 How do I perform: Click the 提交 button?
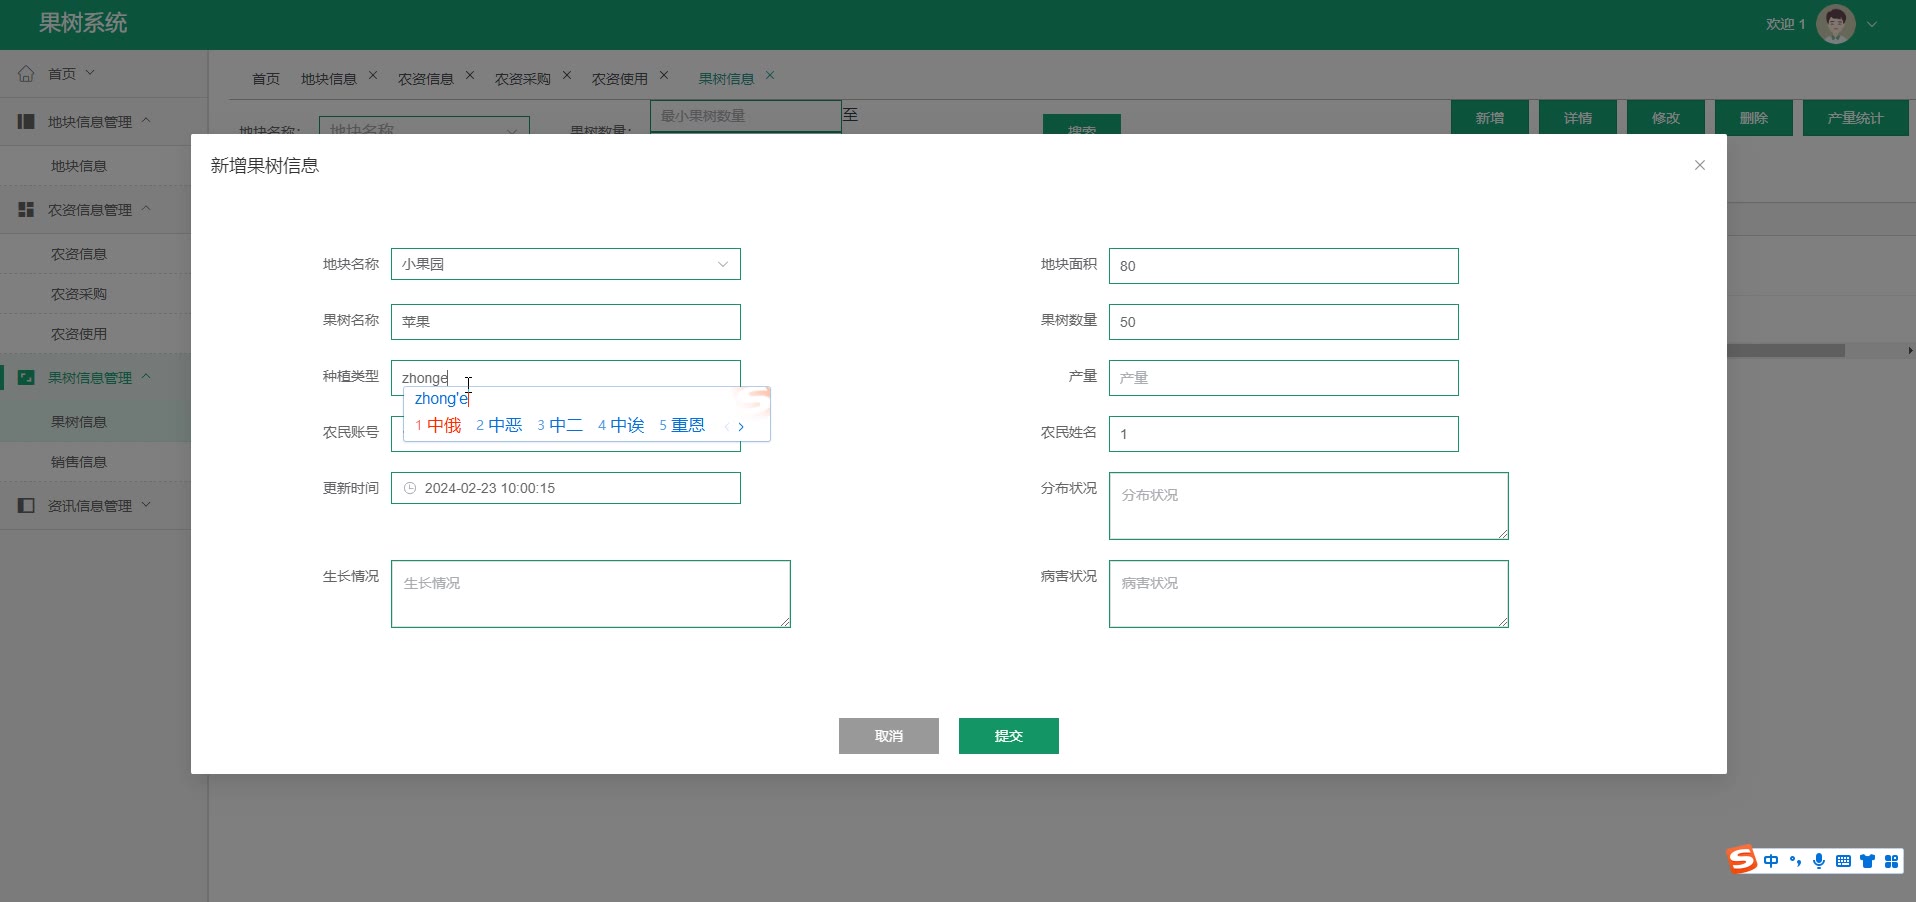[x=1008, y=736]
